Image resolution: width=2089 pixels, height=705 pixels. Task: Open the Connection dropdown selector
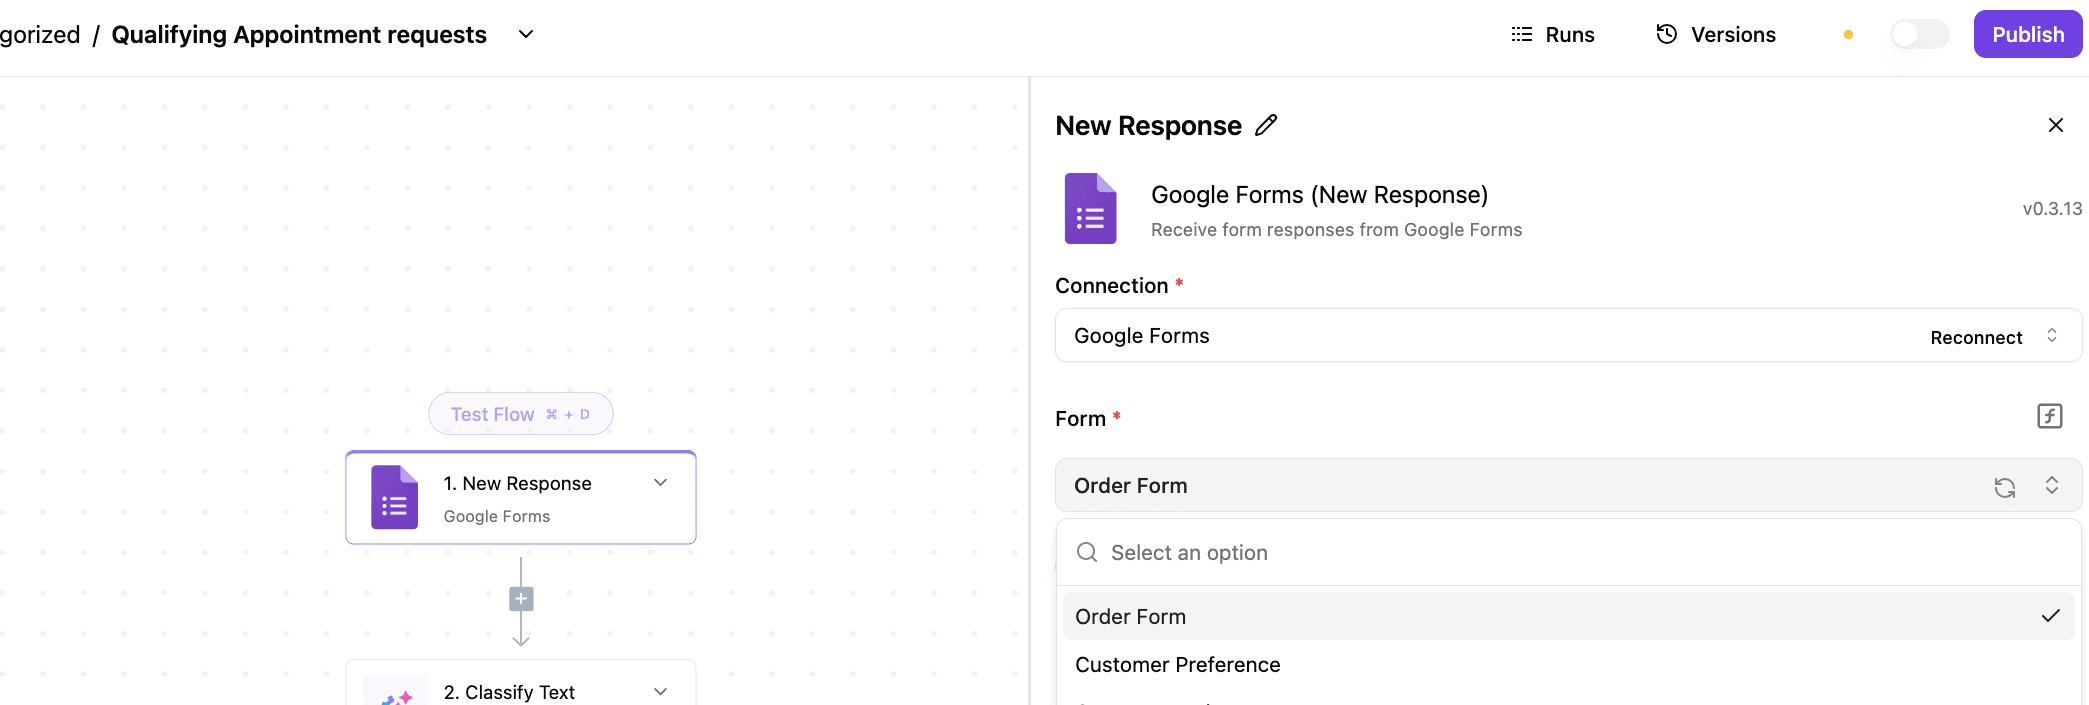[2051, 336]
